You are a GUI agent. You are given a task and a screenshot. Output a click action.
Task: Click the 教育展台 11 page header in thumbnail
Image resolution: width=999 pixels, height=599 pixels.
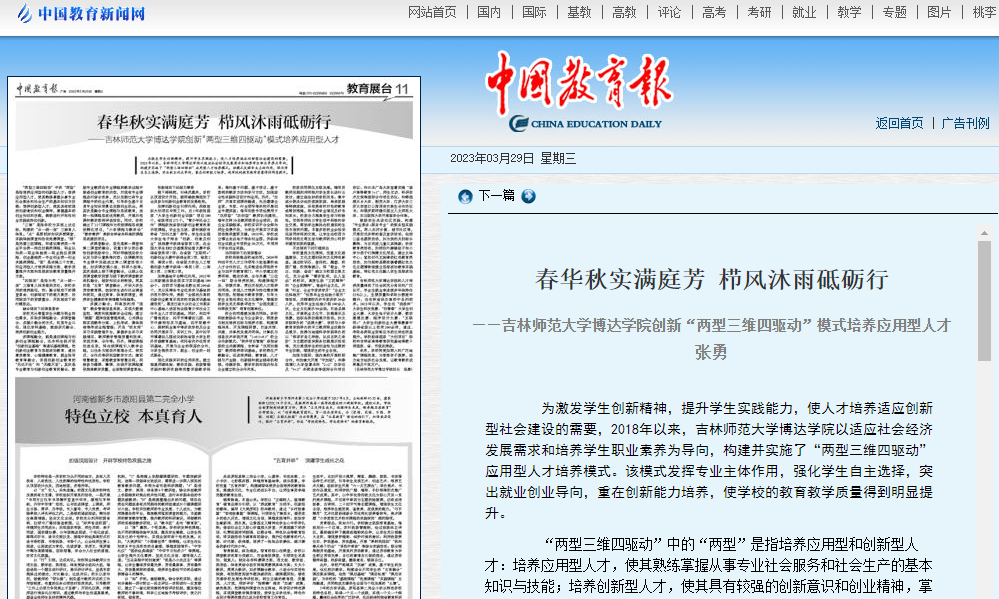377,89
